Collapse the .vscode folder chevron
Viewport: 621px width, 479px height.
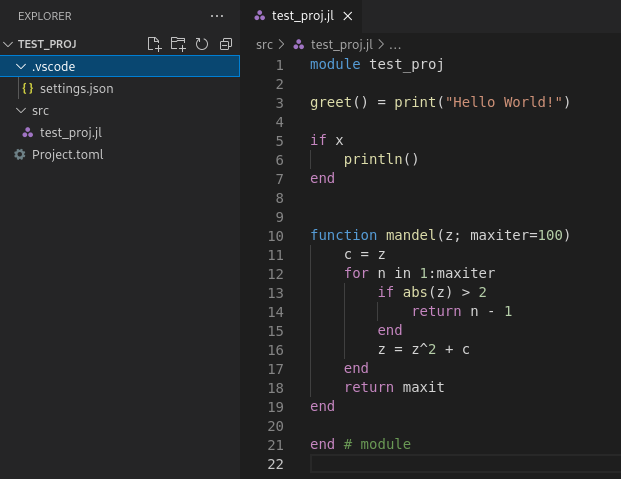click(x=21, y=66)
